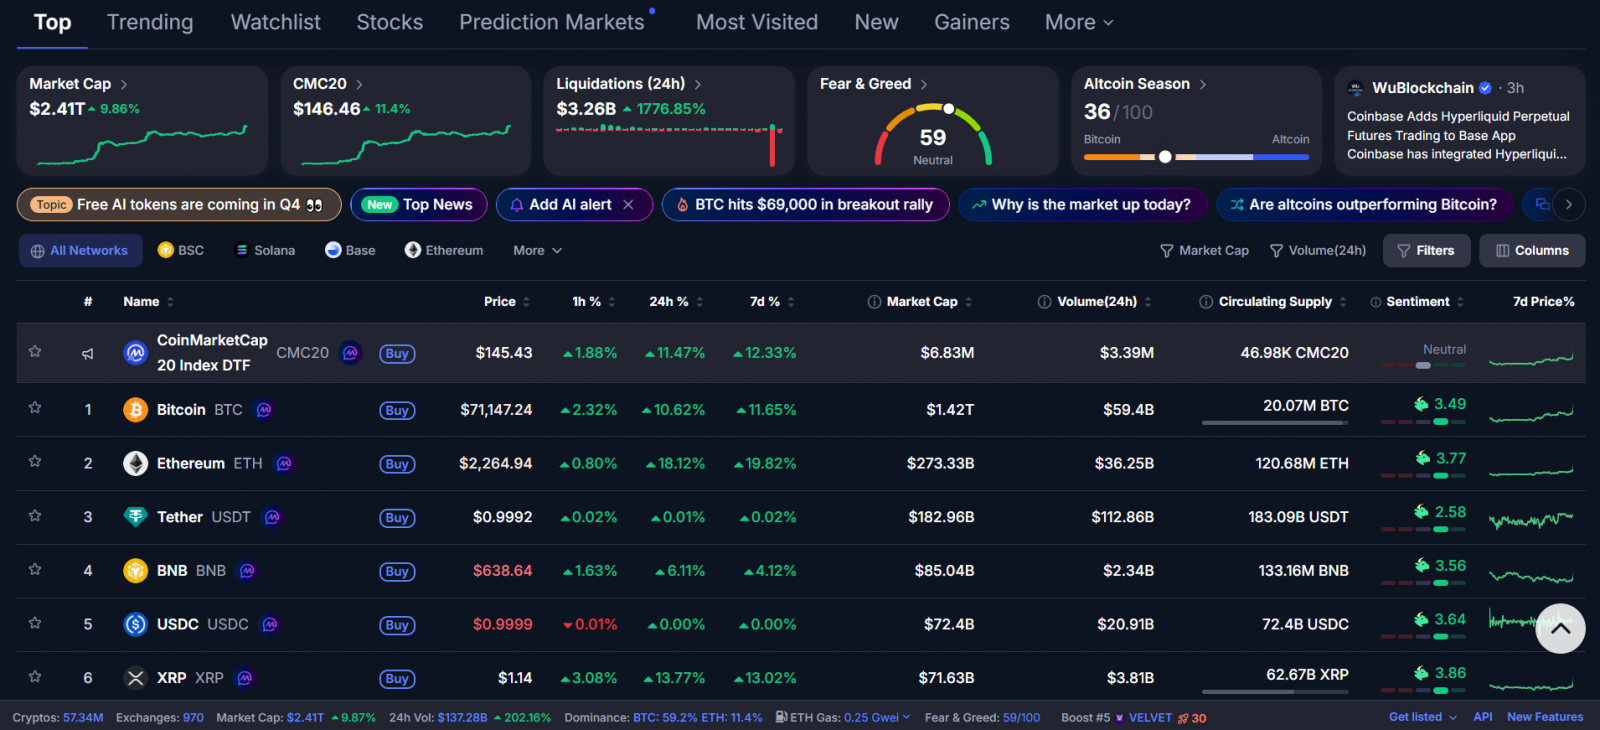The width and height of the screenshot is (1600, 730).
Task: Toggle the USDC watchlist star
Action: tap(35, 622)
